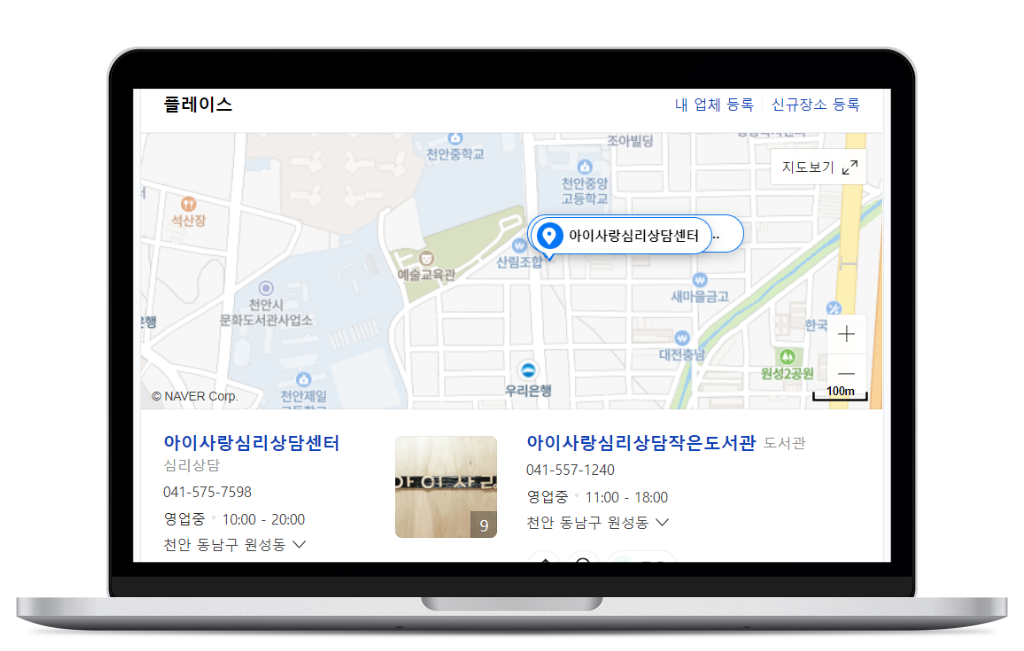Image resolution: width=1024 pixels, height=651 pixels.
Task: View the listing photo thumbnail with 9 badge
Action: coord(446,486)
